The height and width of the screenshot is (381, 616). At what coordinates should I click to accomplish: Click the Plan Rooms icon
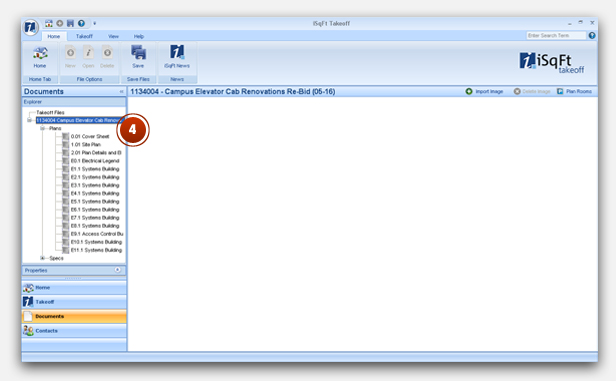pos(560,92)
